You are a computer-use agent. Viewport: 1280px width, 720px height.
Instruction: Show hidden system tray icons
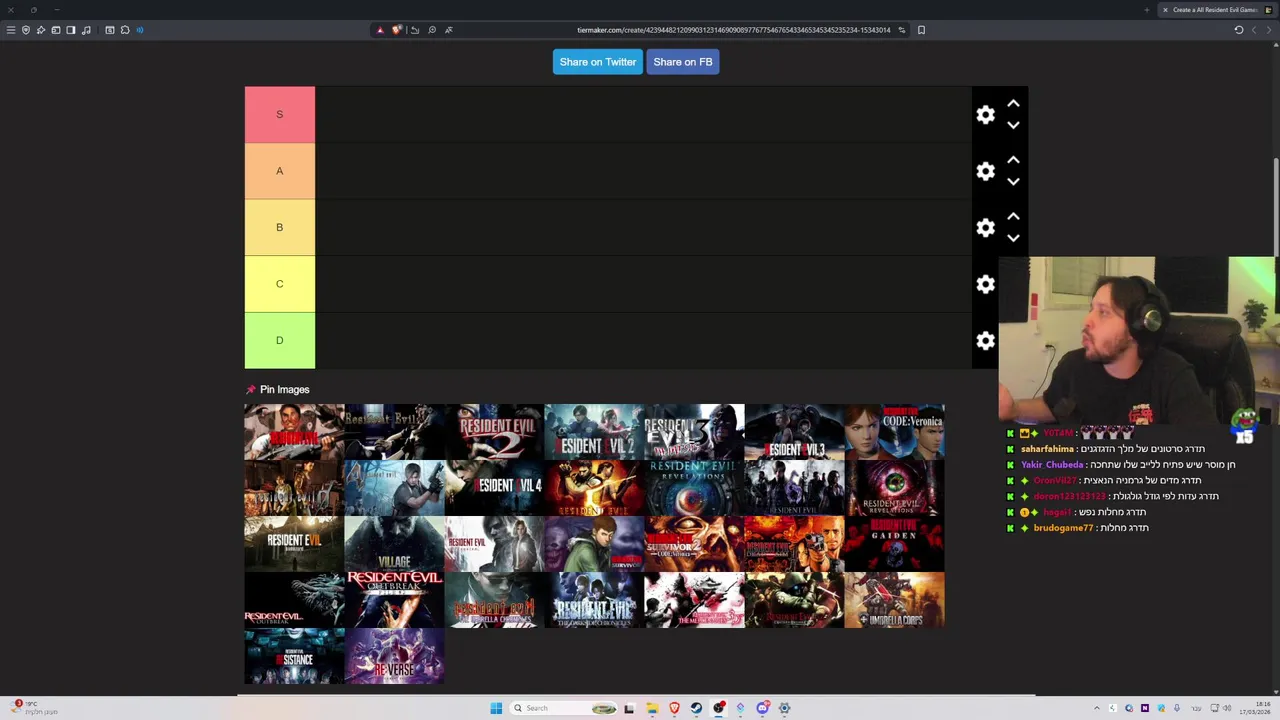click(x=1096, y=708)
